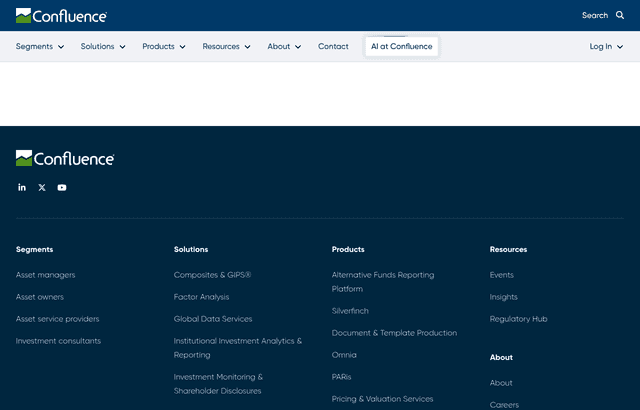Click the Confluence logo in the header
640x410 pixels.
(61, 16)
